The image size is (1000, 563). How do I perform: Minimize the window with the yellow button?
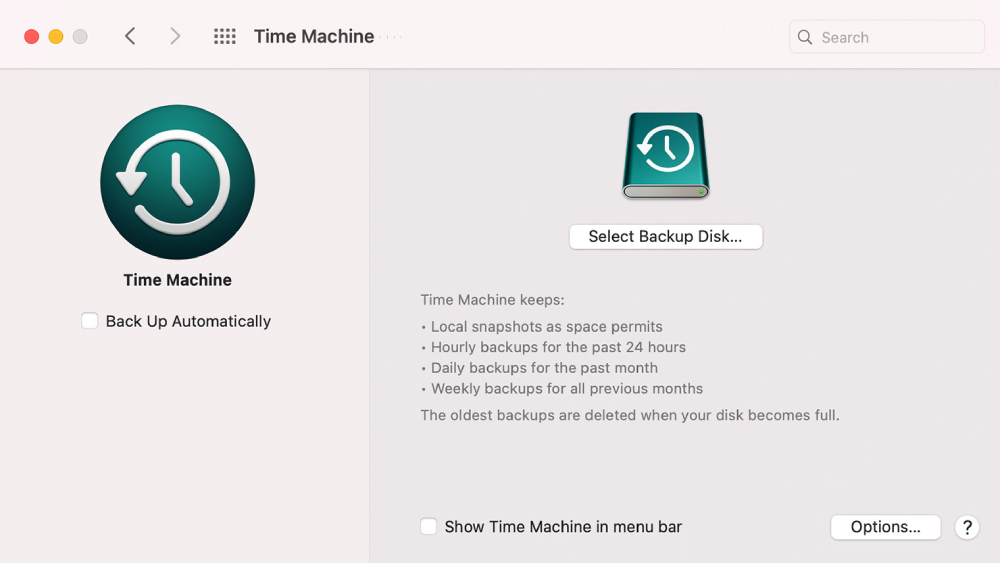(x=56, y=37)
